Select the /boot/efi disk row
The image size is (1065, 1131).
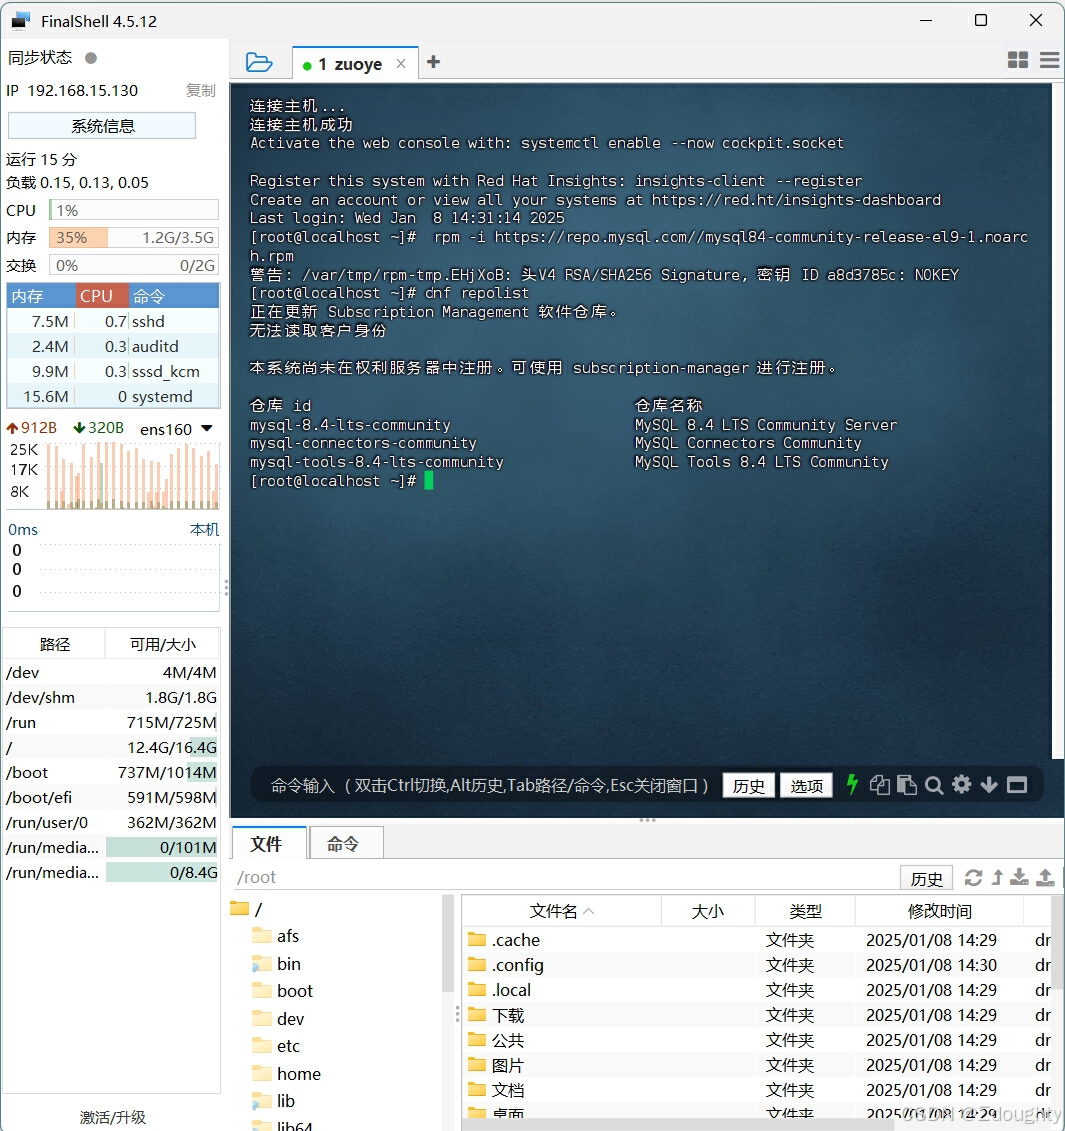point(111,797)
